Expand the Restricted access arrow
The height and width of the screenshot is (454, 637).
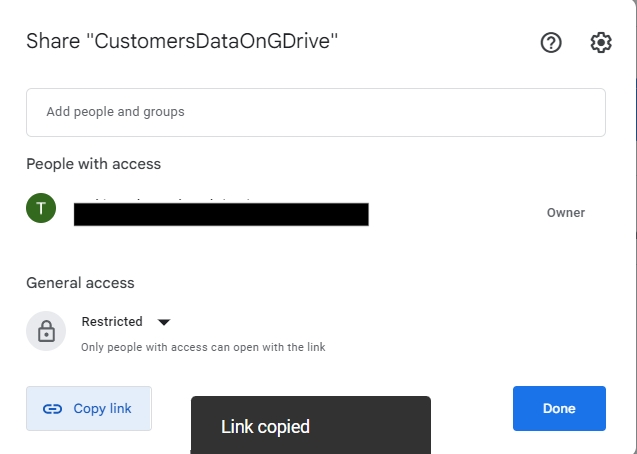coord(165,322)
